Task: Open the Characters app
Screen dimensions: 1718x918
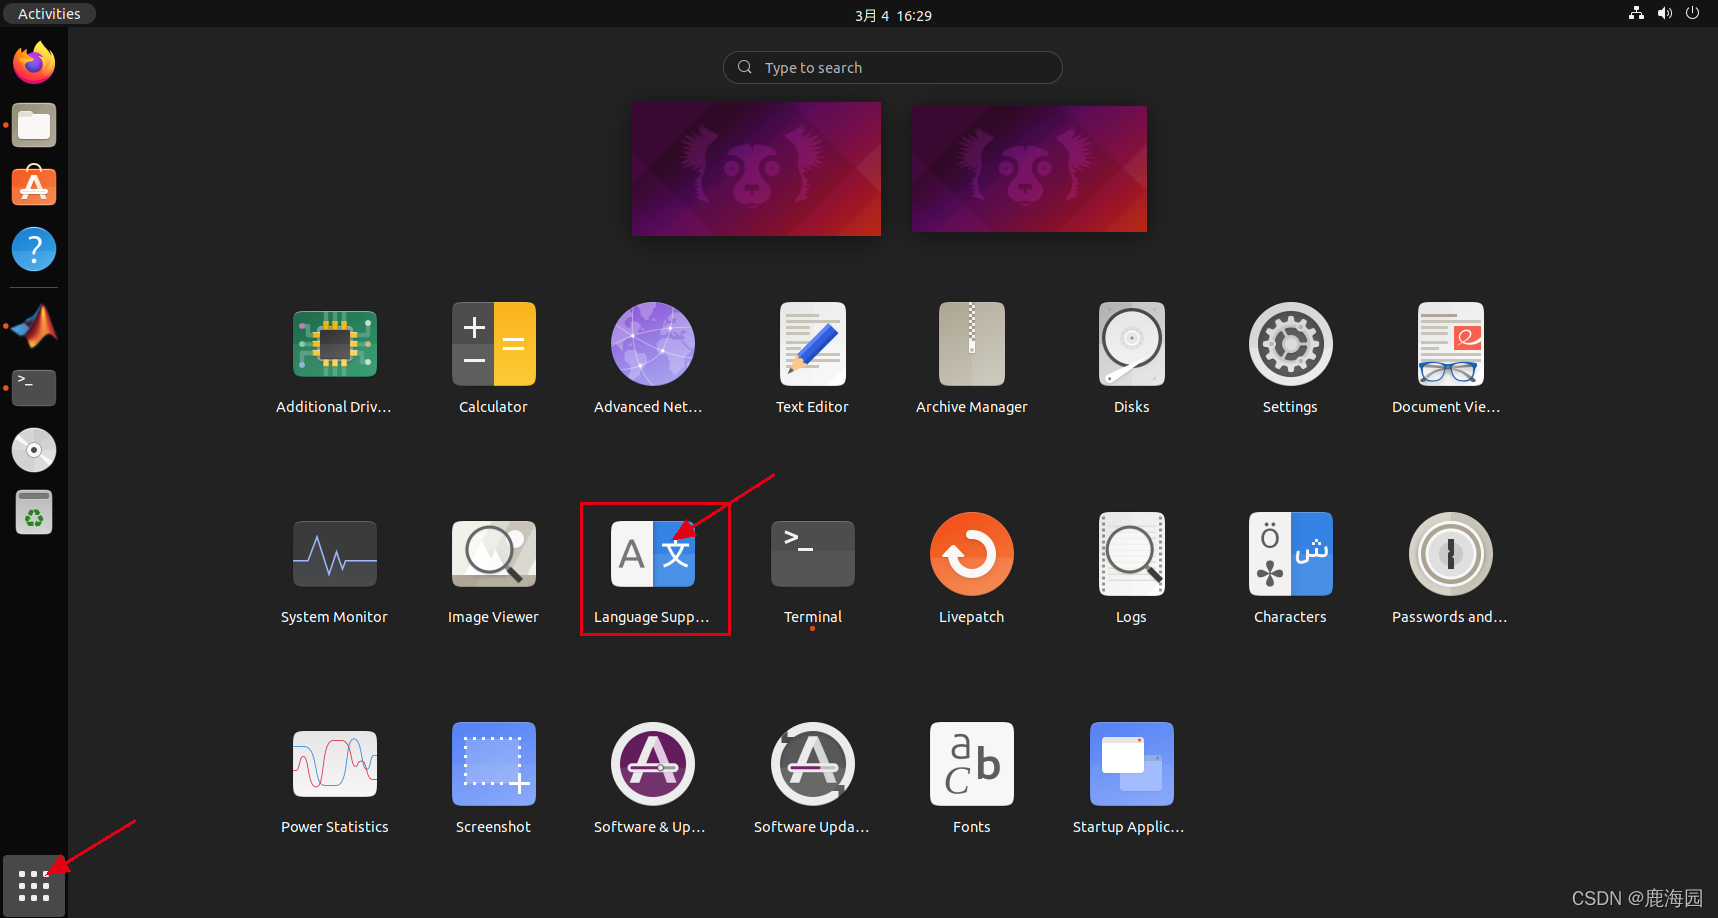Action: coord(1290,554)
